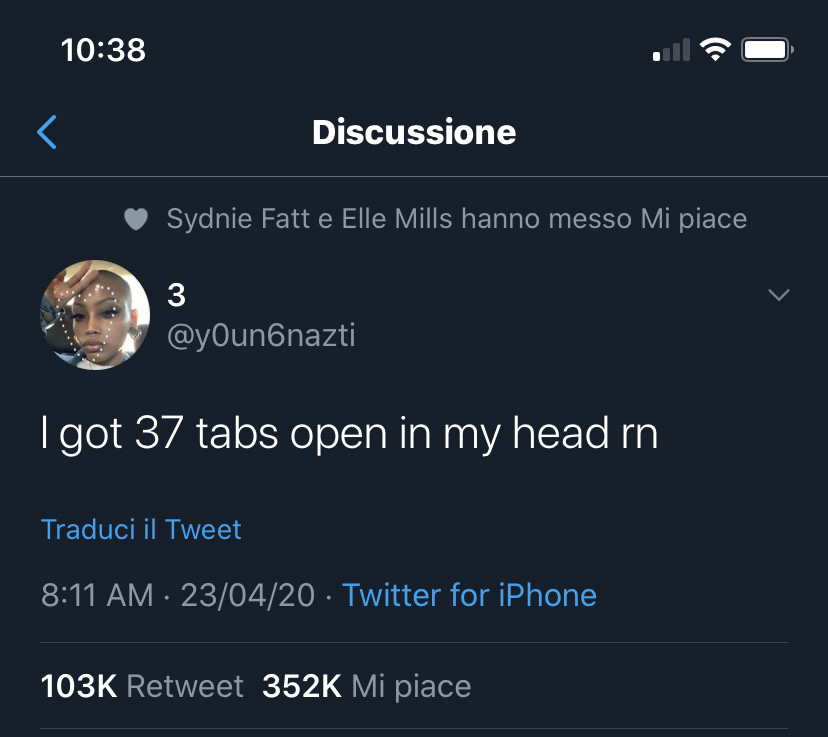
Task: Tap the 10:38 status bar clock
Action: [103, 50]
